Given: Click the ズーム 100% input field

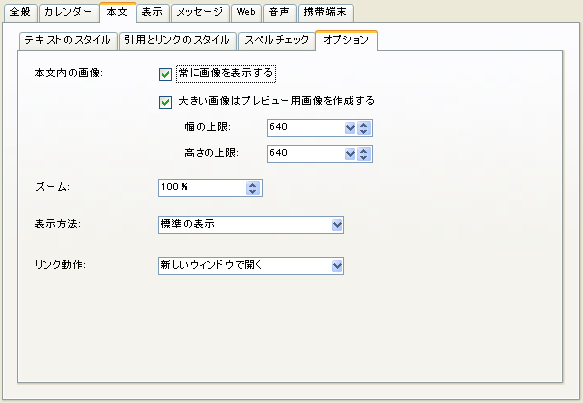Looking at the screenshot, I should pyautogui.click(x=202, y=188).
